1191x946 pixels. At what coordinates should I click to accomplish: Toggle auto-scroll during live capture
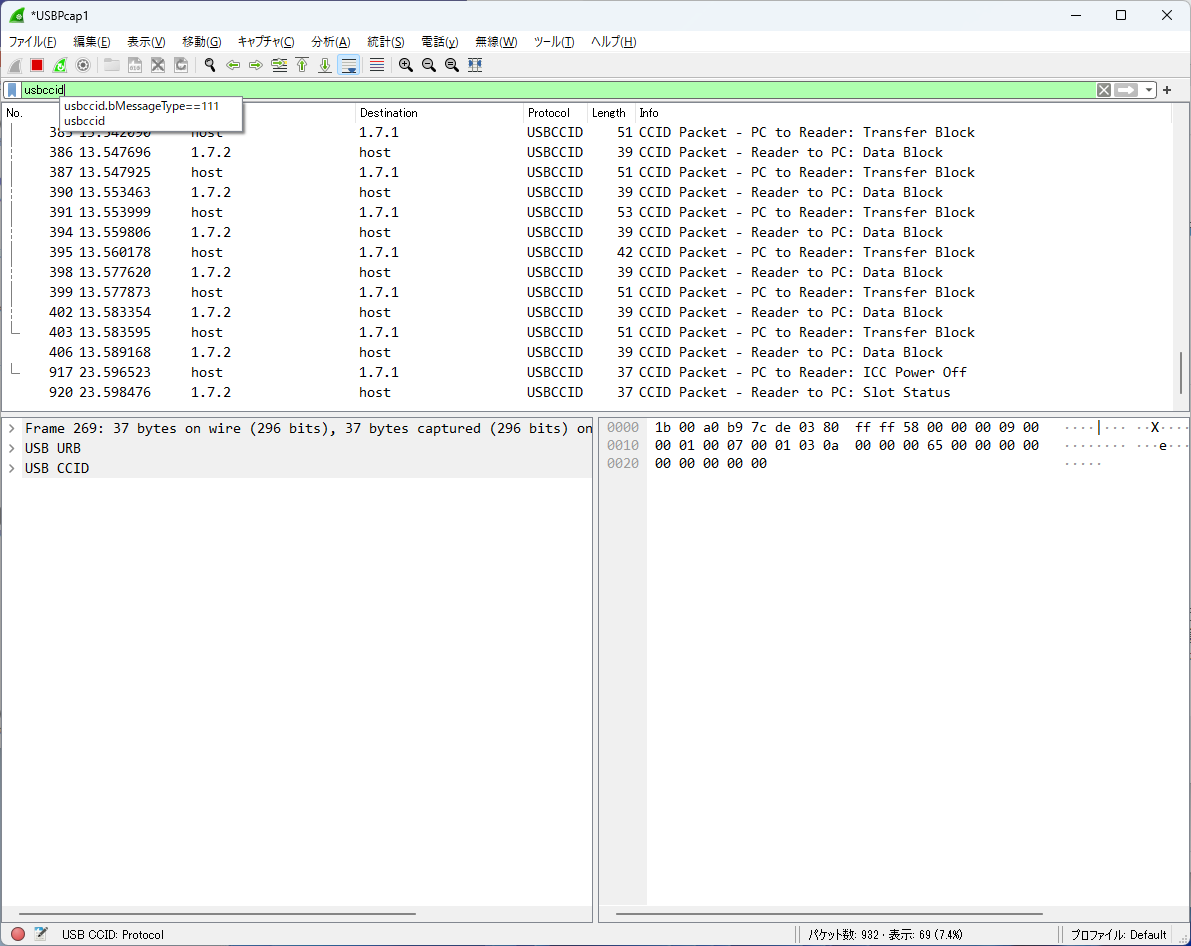coord(349,65)
